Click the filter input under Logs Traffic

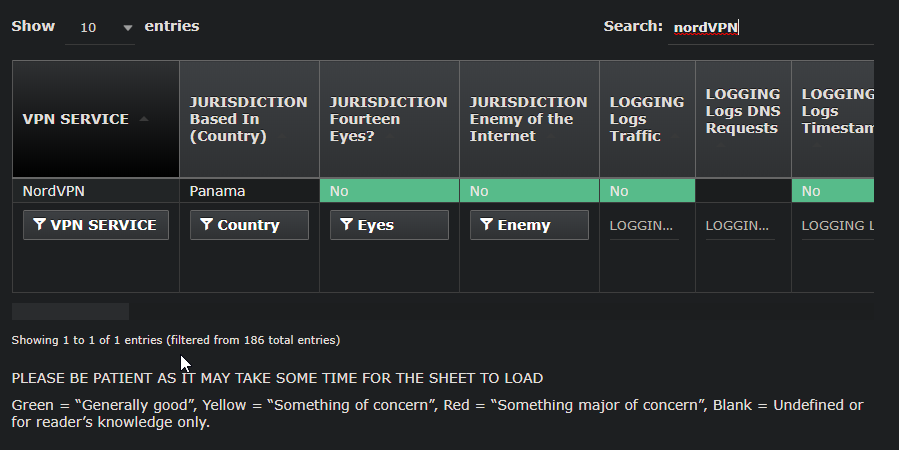click(x=643, y=227)
